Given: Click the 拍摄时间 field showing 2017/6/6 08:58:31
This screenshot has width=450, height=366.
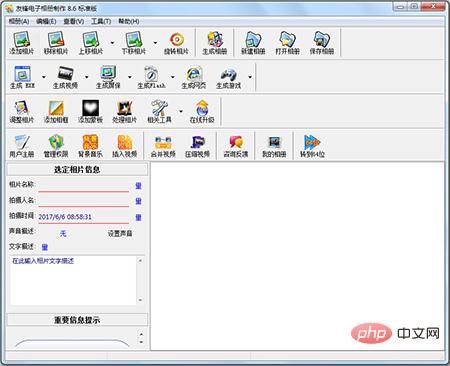Looking at the screenshot, I should [84, 217].
